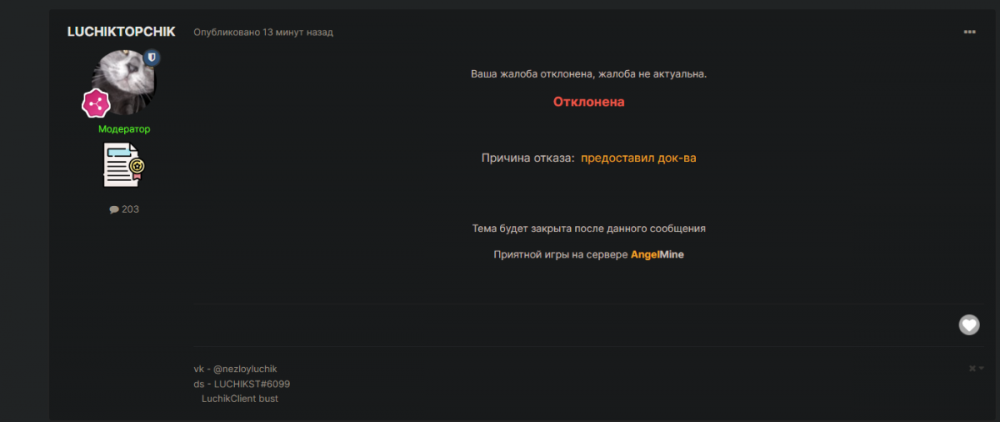1000x422 pixels.
Task: Click the orange AngelMine server name
Action: tap(657, 255)
